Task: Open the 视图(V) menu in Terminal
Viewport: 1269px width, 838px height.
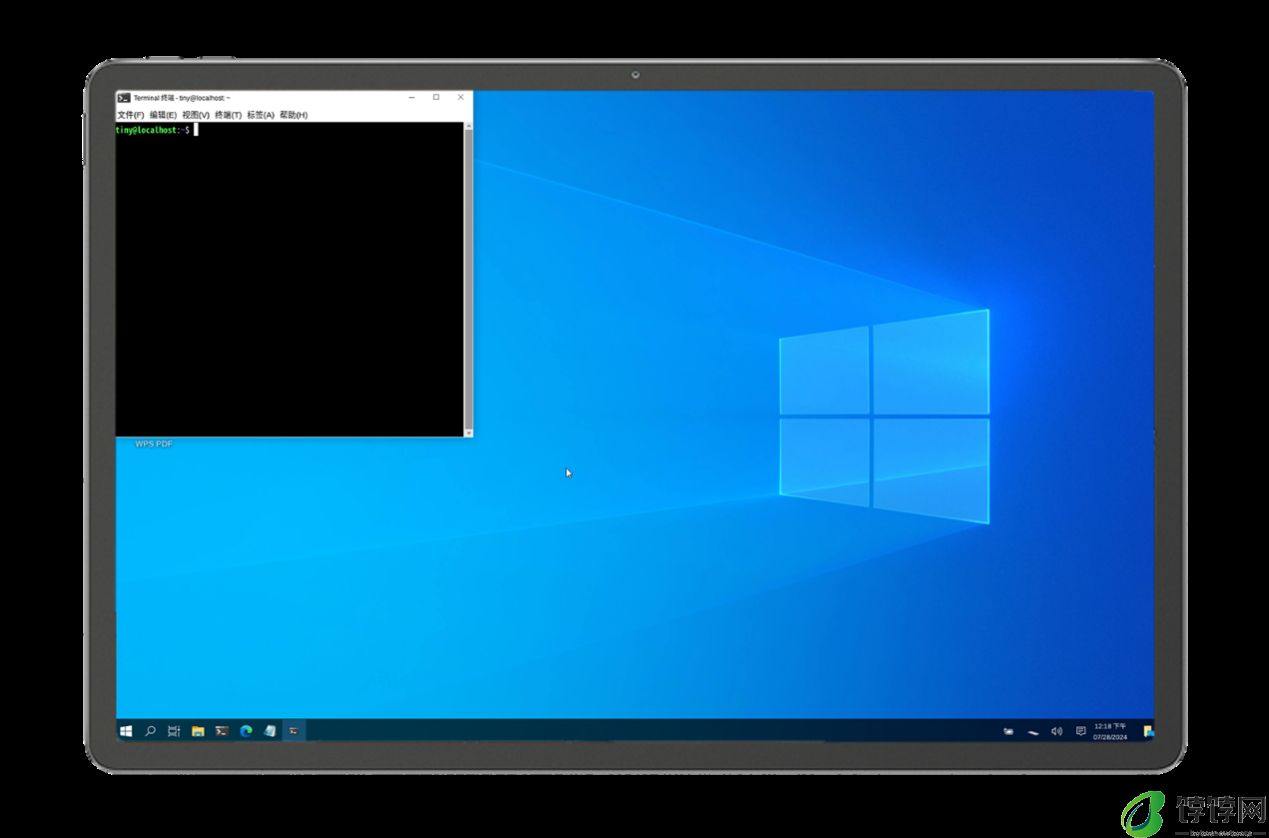Action: 196,115
